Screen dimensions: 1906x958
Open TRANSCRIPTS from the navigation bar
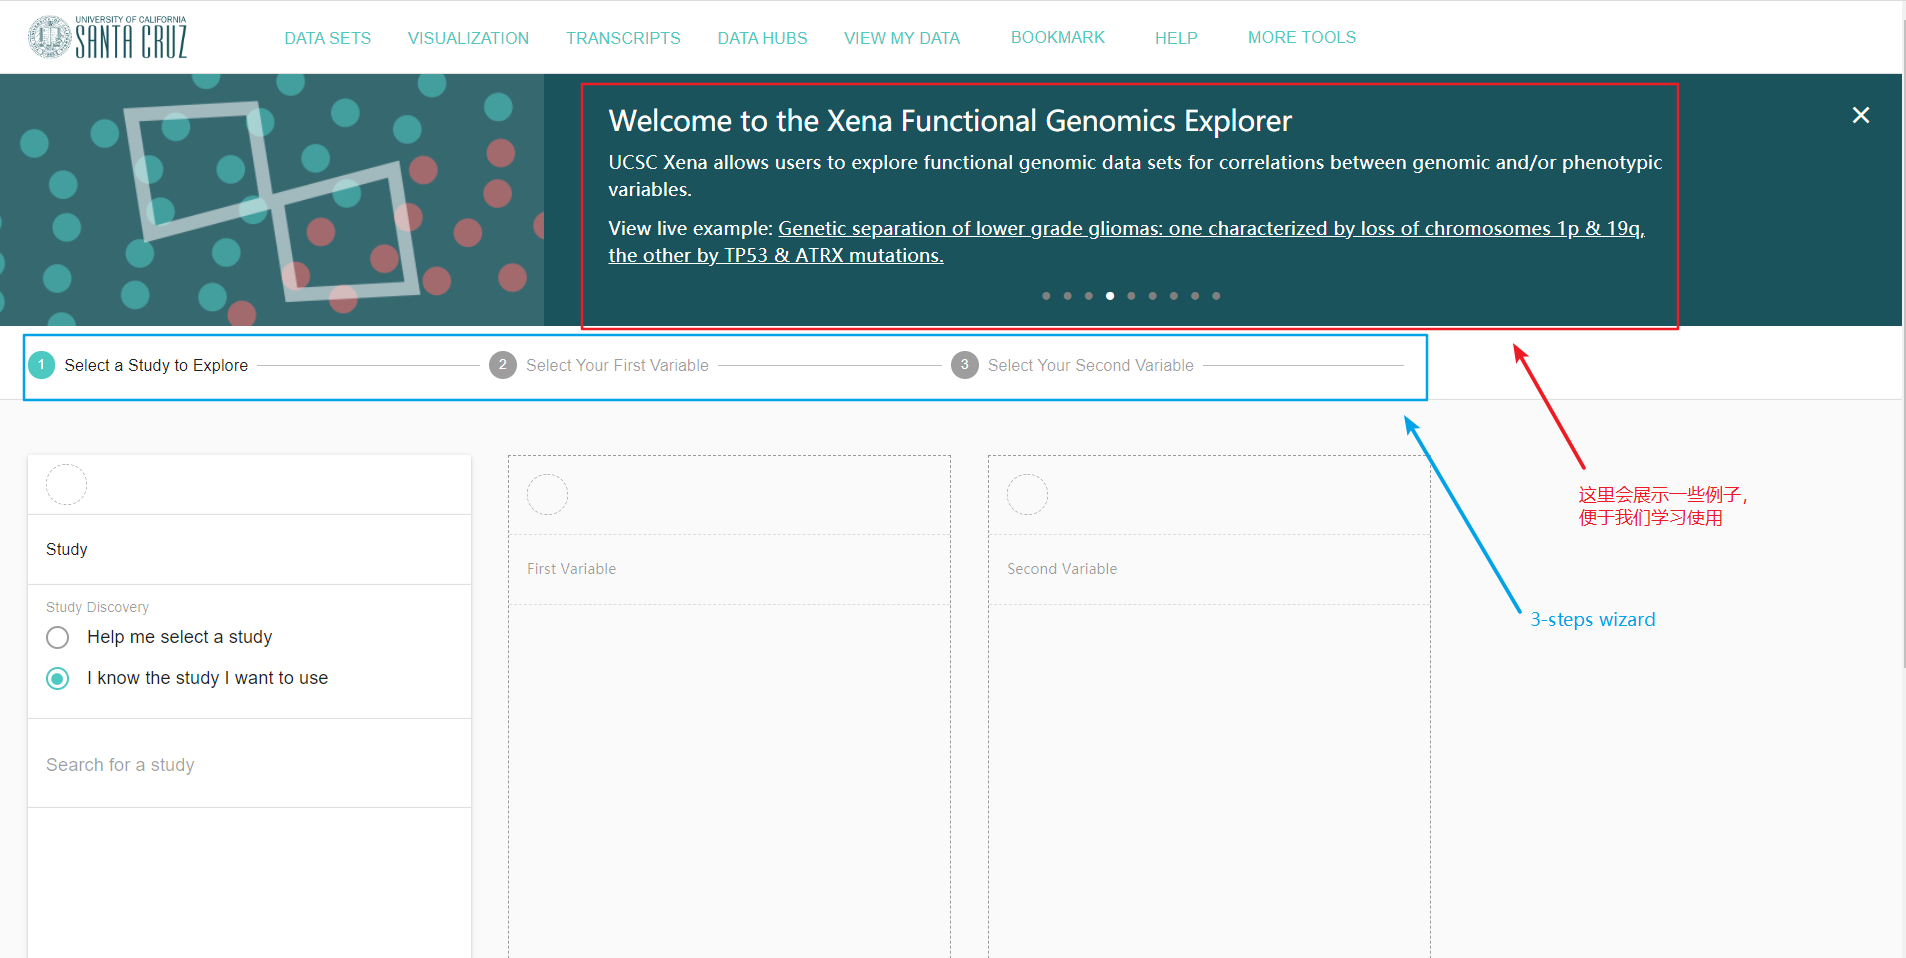pyautogui.click(x=623, y=38)
